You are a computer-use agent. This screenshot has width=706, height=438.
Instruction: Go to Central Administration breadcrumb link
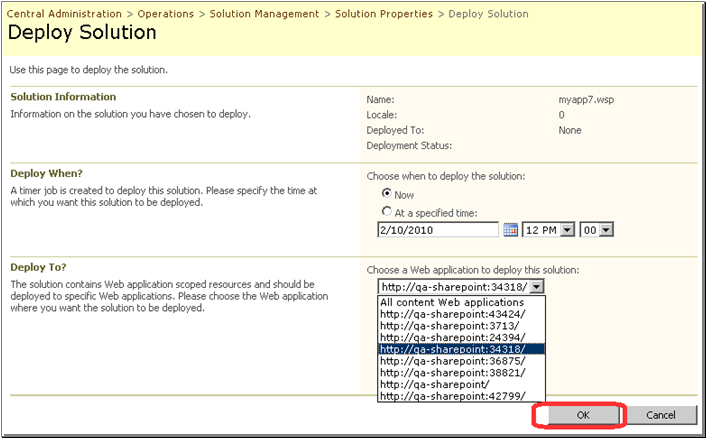tap(64, 14)
